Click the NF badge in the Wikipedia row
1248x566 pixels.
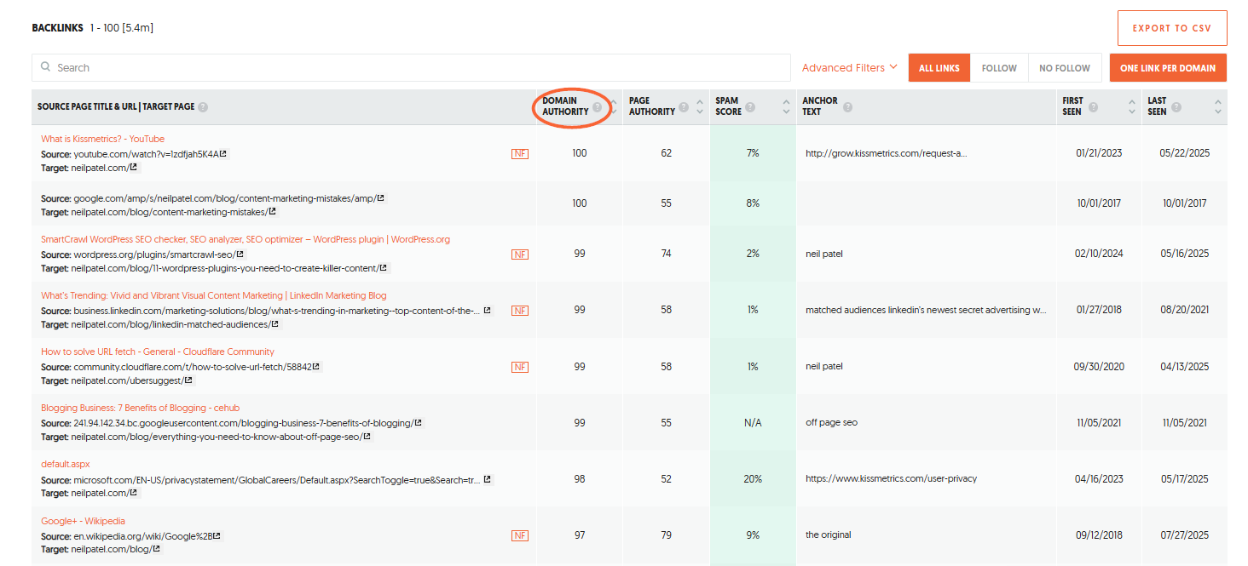pyautogui.click(x=520, y=536)
